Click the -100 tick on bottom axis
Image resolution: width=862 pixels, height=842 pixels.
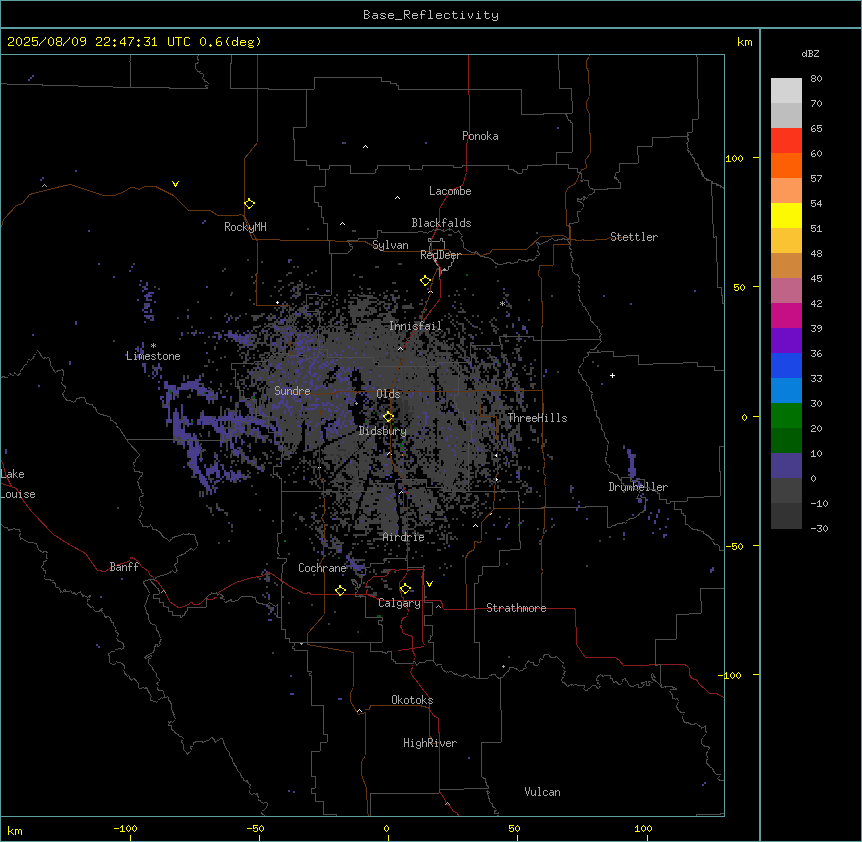[x=126, y=828]
